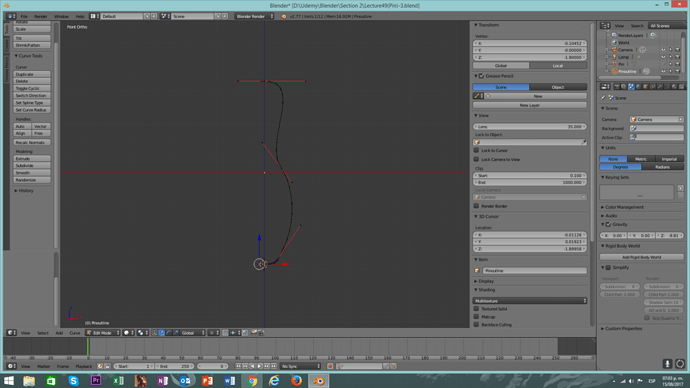Click the Lens value slider field

tap(530, 126)
